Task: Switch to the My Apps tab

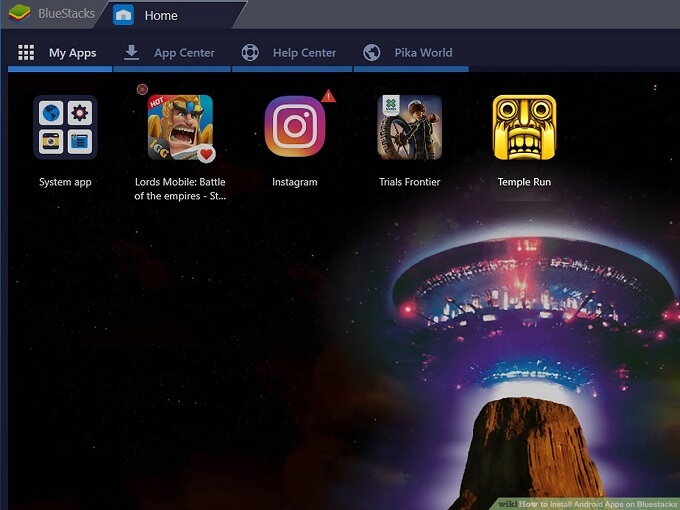Action: click(60, 53)
